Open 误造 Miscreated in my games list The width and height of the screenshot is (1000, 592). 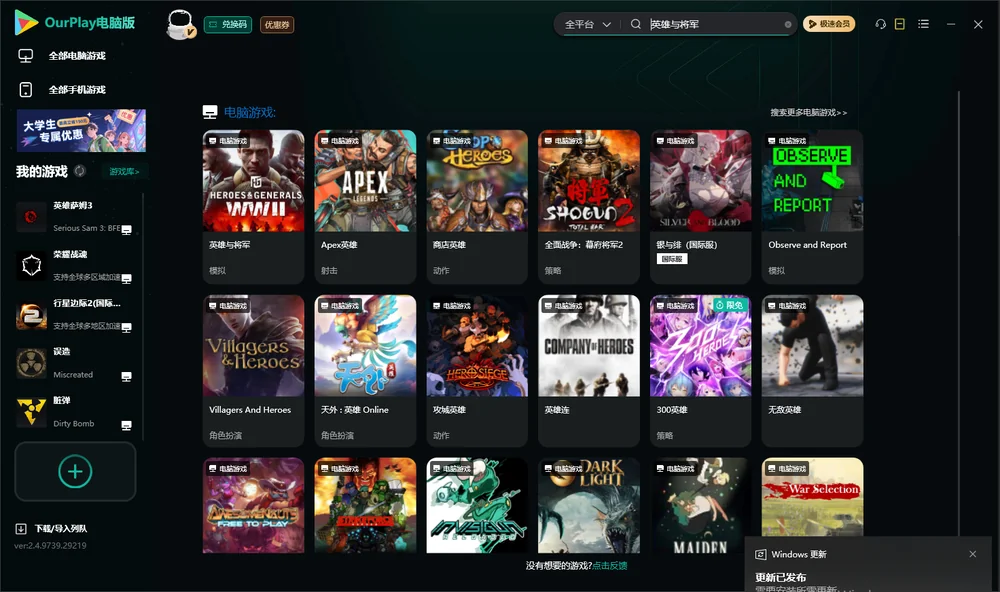73,362
